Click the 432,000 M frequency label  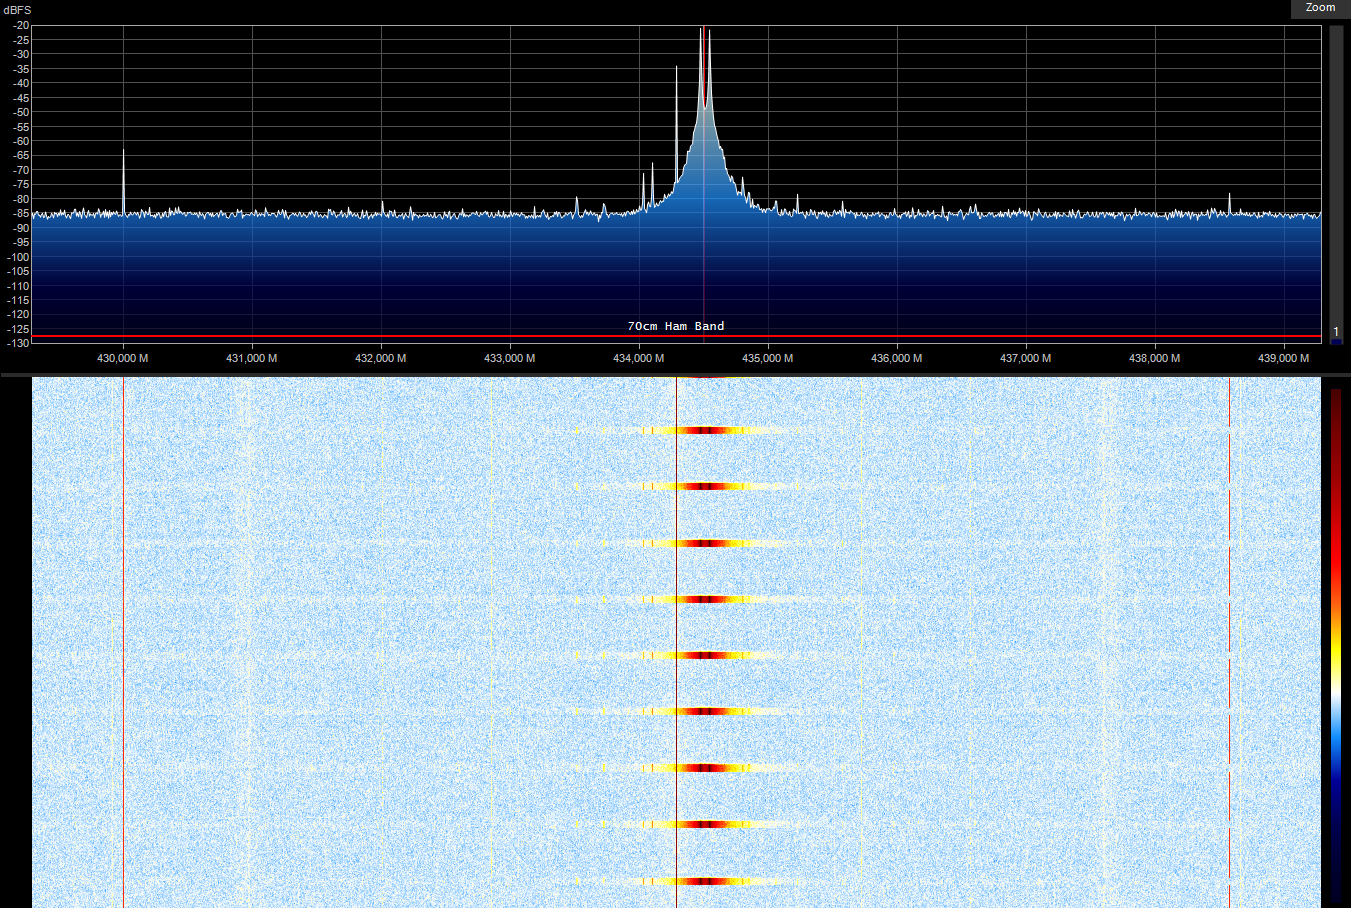[x=381, y=358]
